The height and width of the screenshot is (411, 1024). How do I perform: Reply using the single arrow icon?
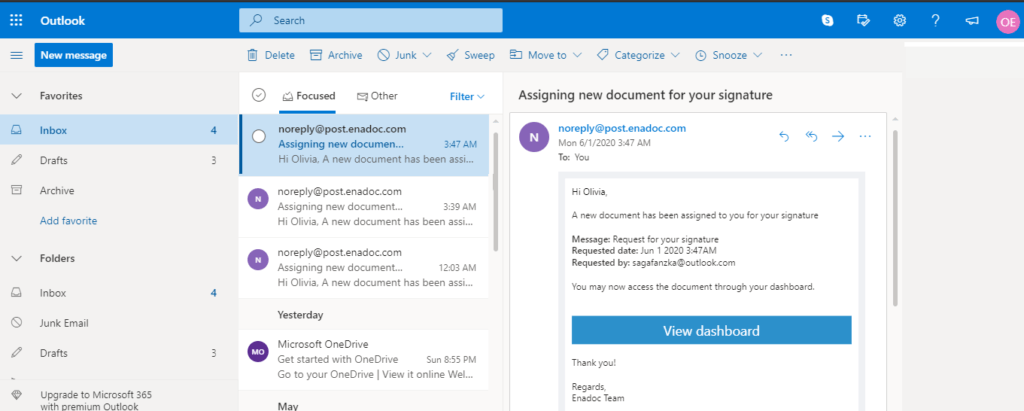784,136
